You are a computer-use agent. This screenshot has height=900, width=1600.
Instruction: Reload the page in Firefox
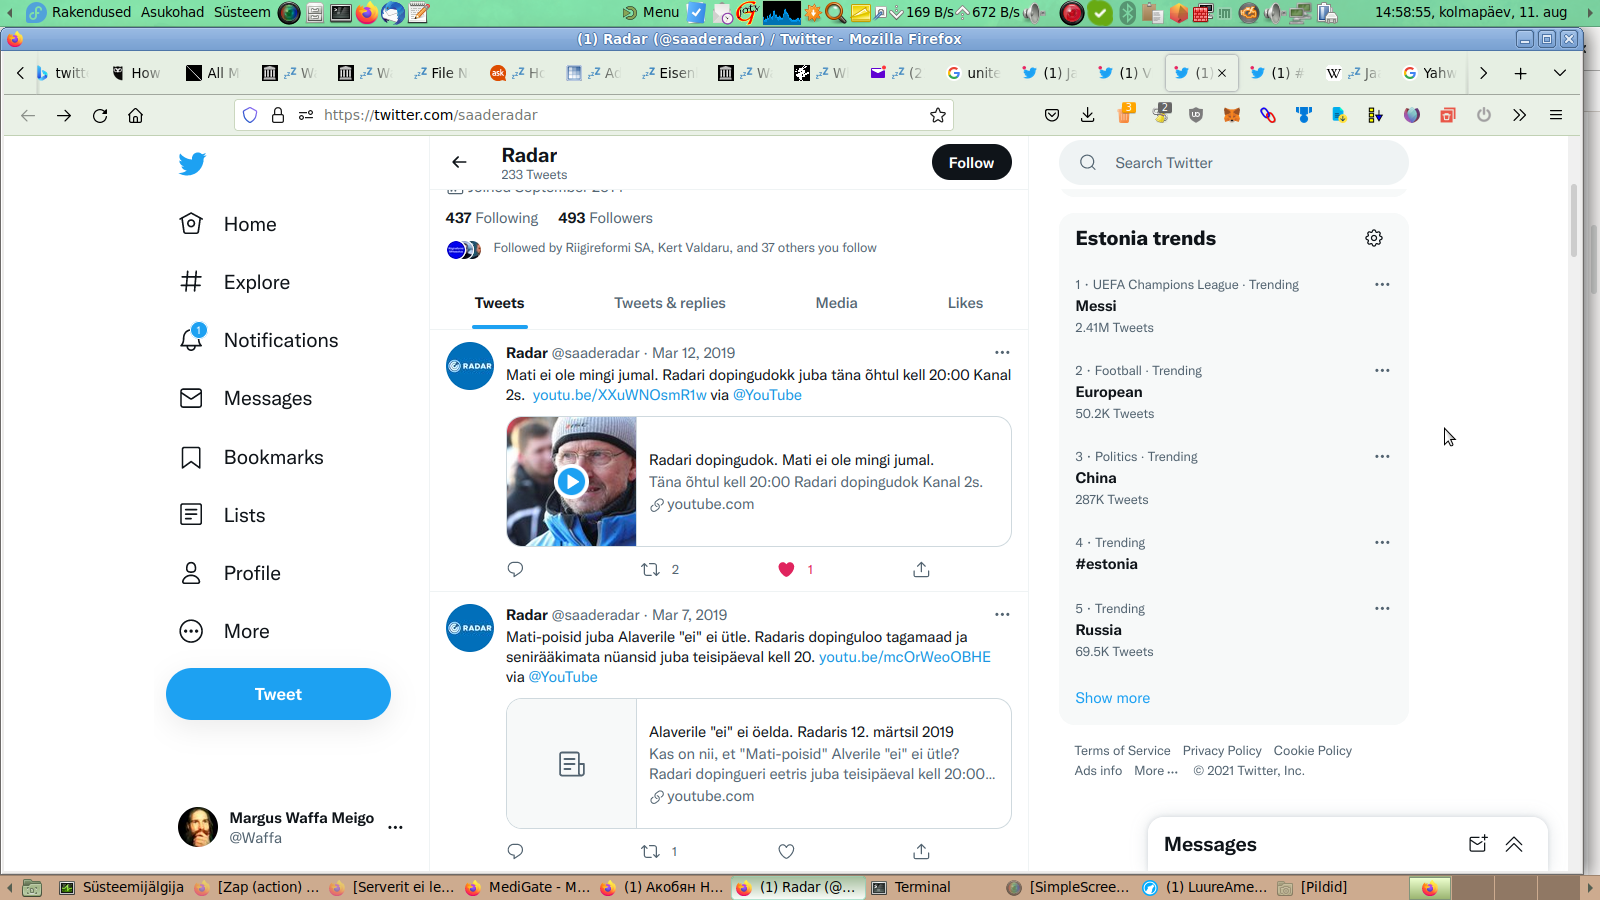100,115
